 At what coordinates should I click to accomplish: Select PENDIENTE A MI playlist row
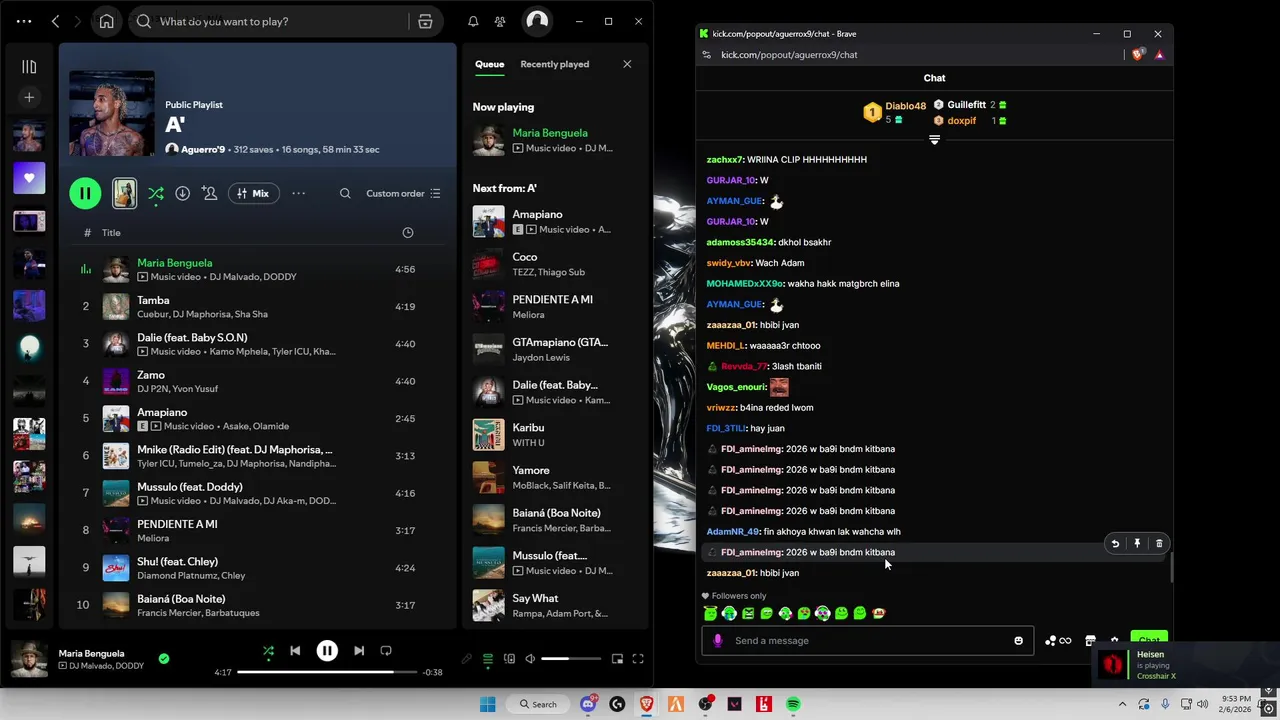coord(258,530)
